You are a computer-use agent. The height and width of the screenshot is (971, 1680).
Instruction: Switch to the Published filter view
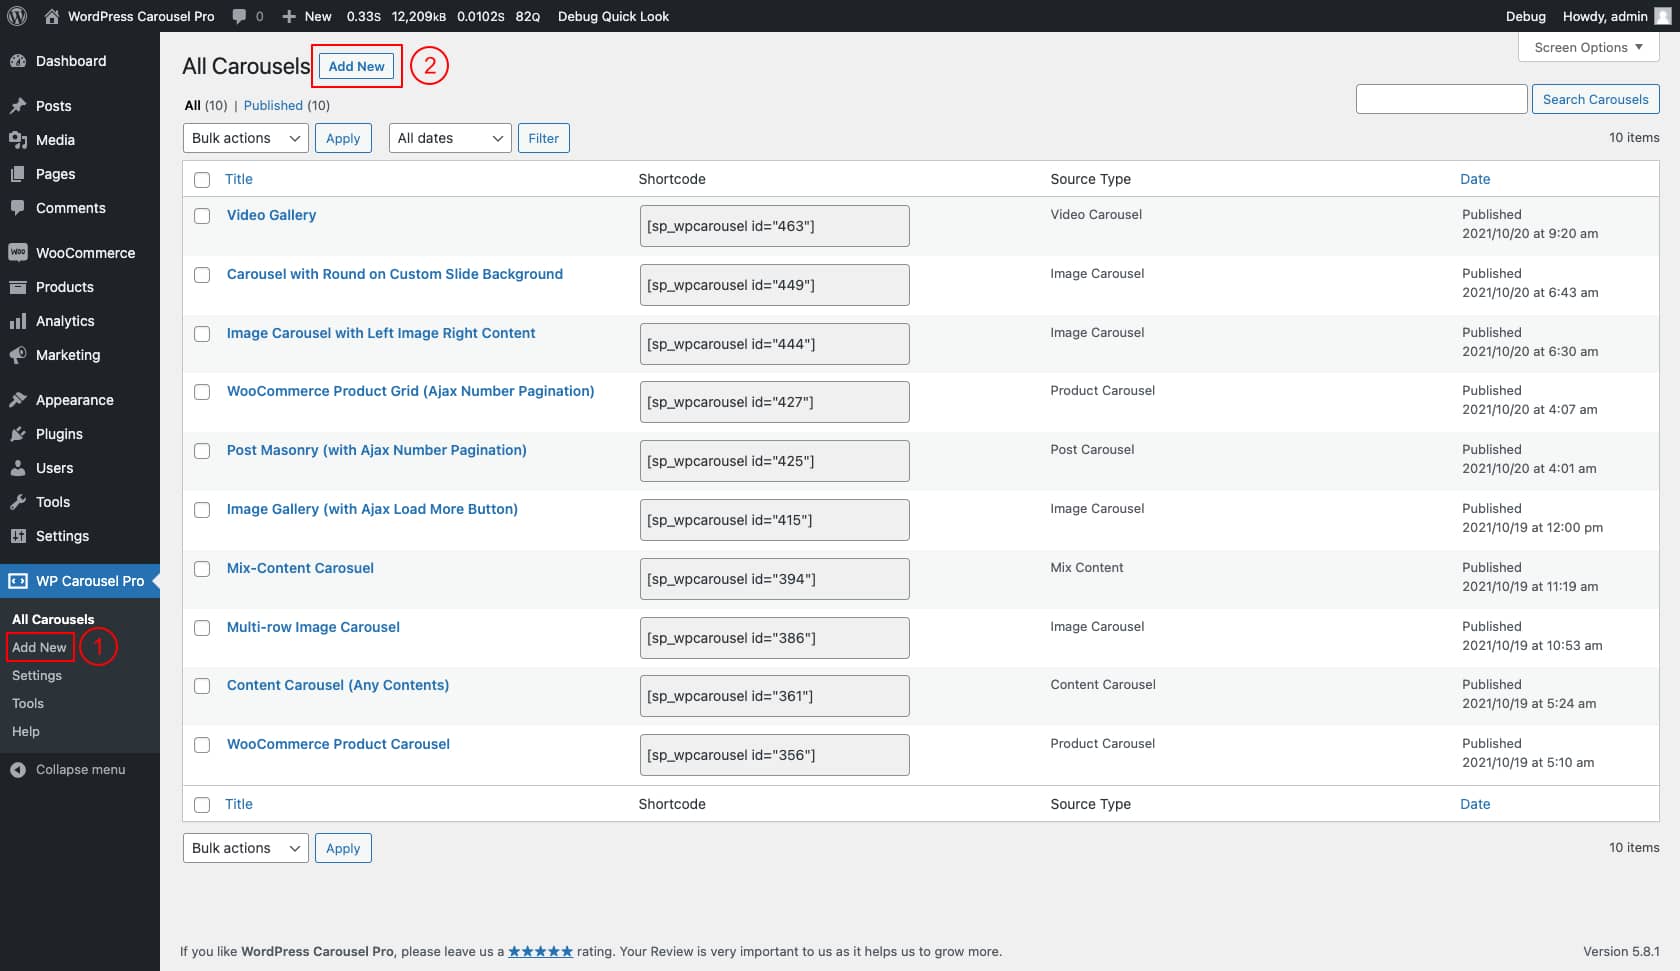(273, 105)
